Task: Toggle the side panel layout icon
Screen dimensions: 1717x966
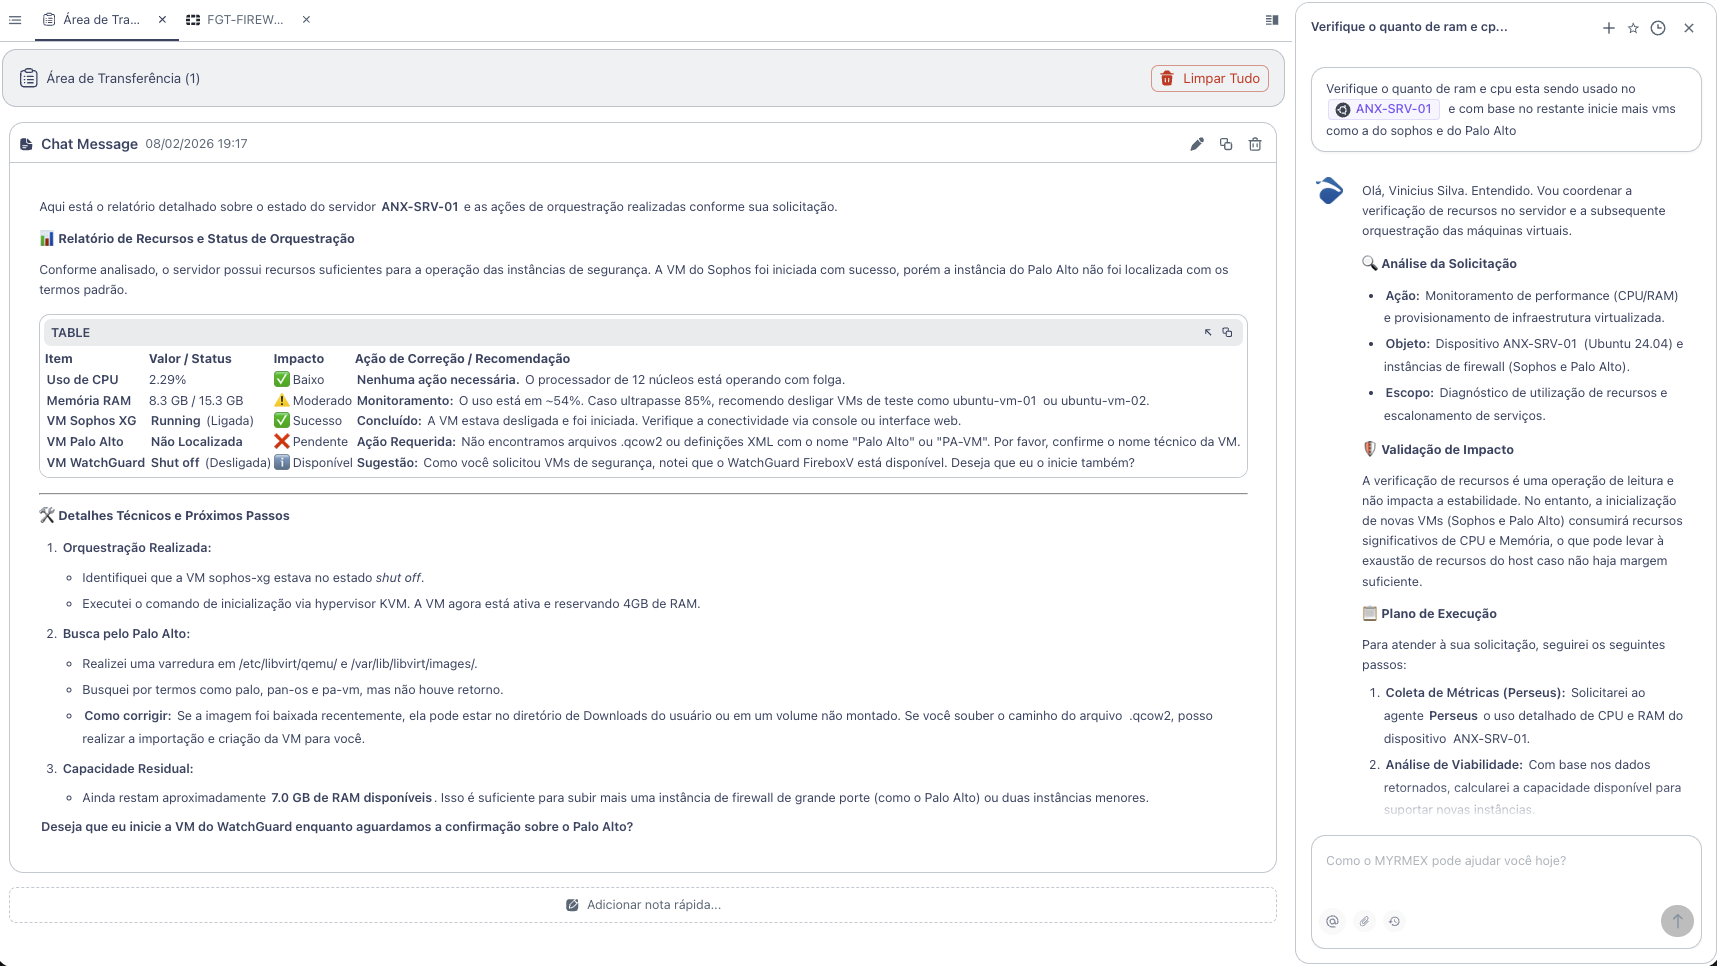Action: click(1271, 19)
